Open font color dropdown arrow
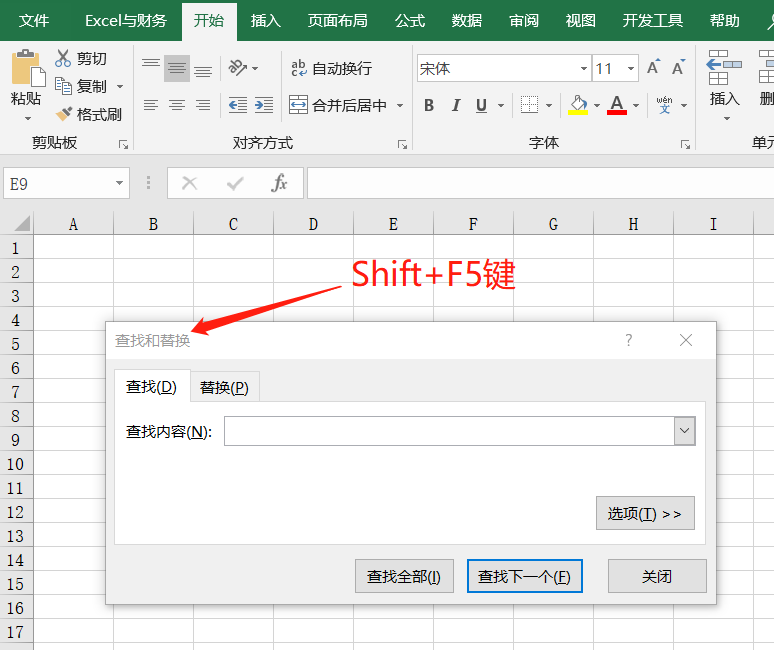The width and height of the screenshot is (774, 650). click(636, 105)
